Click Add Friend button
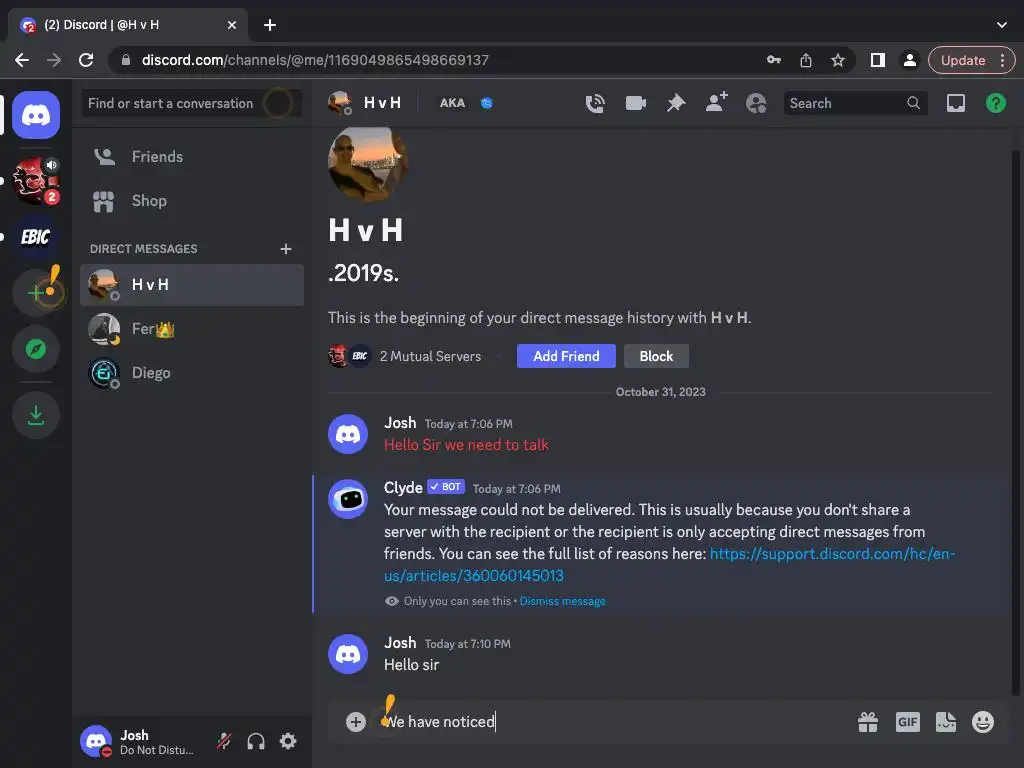 (566, 356)
